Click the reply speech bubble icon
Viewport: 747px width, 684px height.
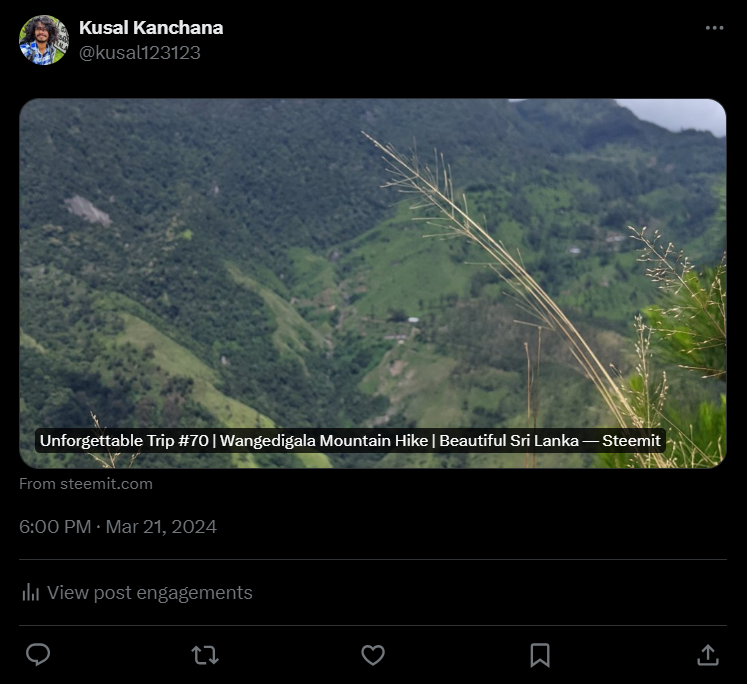point(38,655)
